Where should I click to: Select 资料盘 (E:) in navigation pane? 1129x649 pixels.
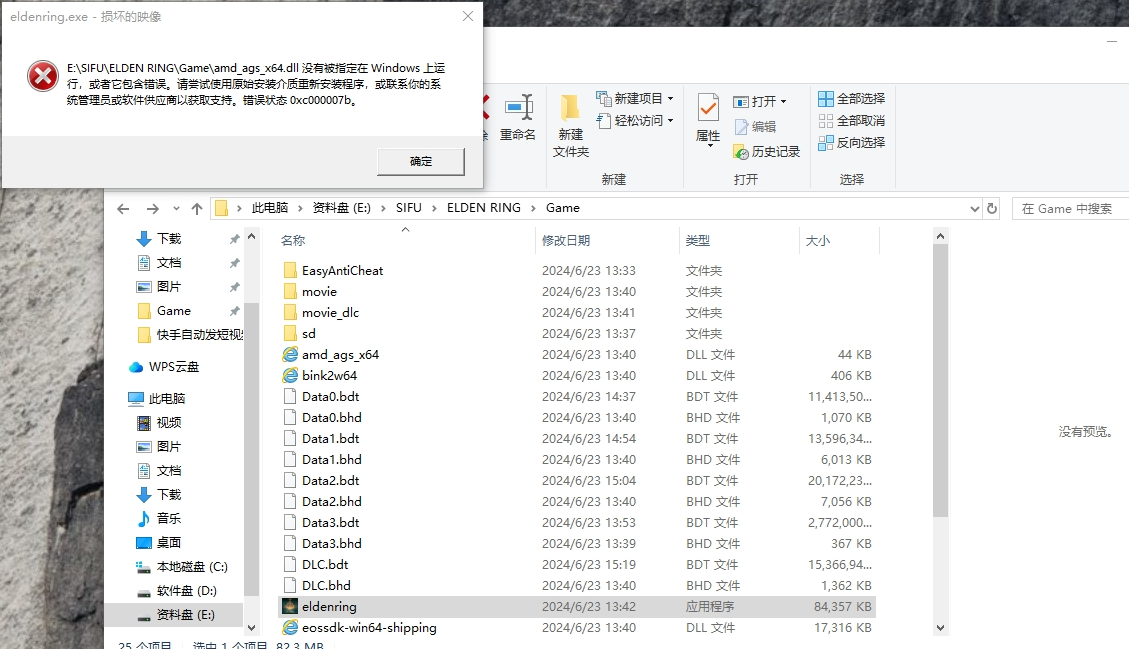click(x=185, y=615)
